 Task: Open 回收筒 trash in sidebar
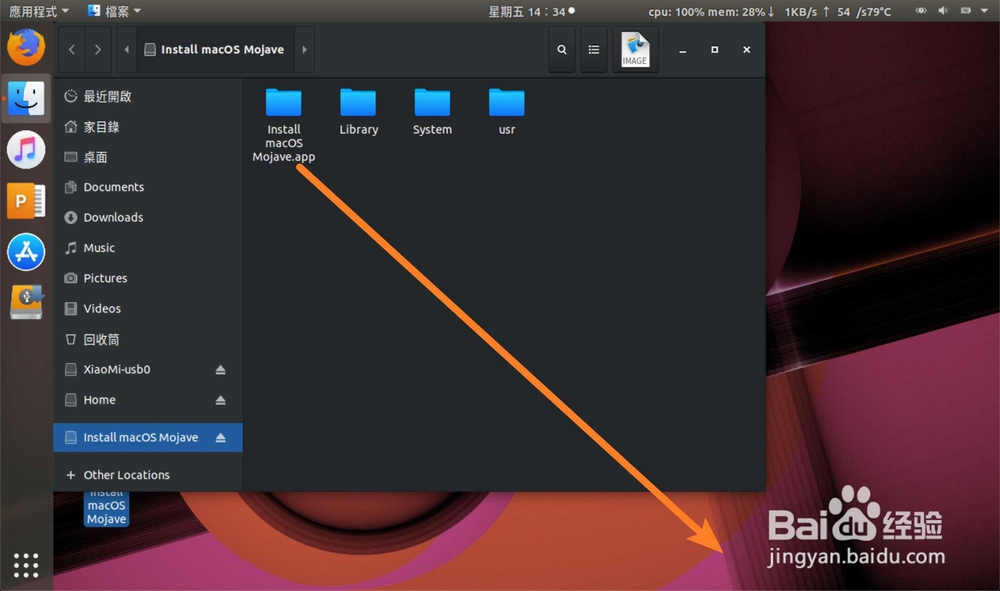click(148, 339)
